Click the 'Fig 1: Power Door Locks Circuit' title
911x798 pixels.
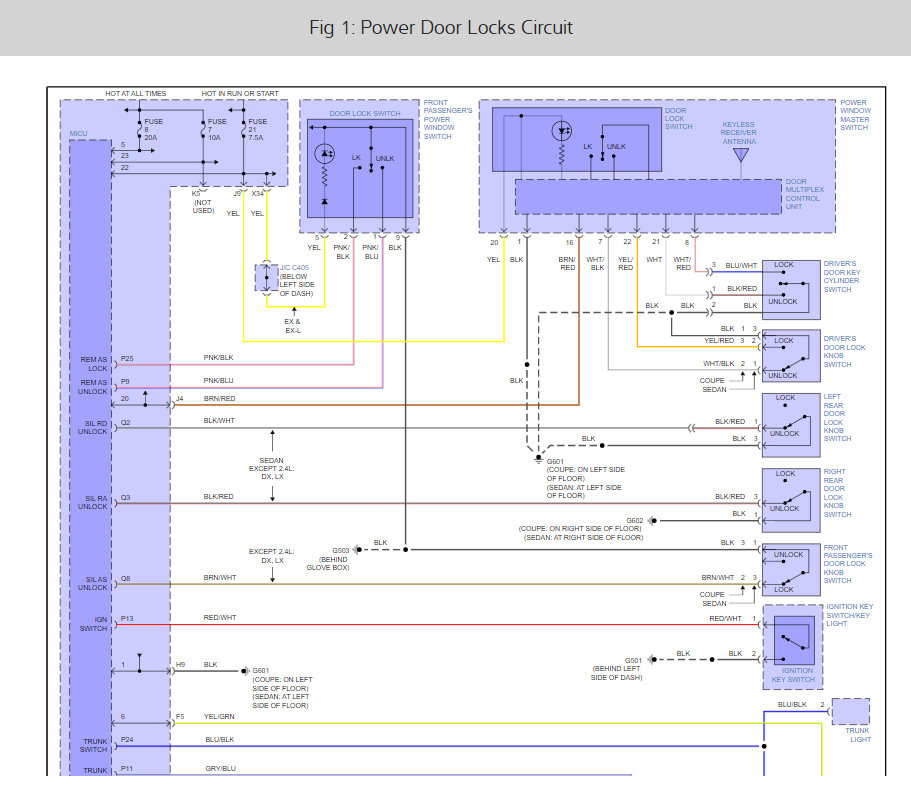tap(440, 27)
